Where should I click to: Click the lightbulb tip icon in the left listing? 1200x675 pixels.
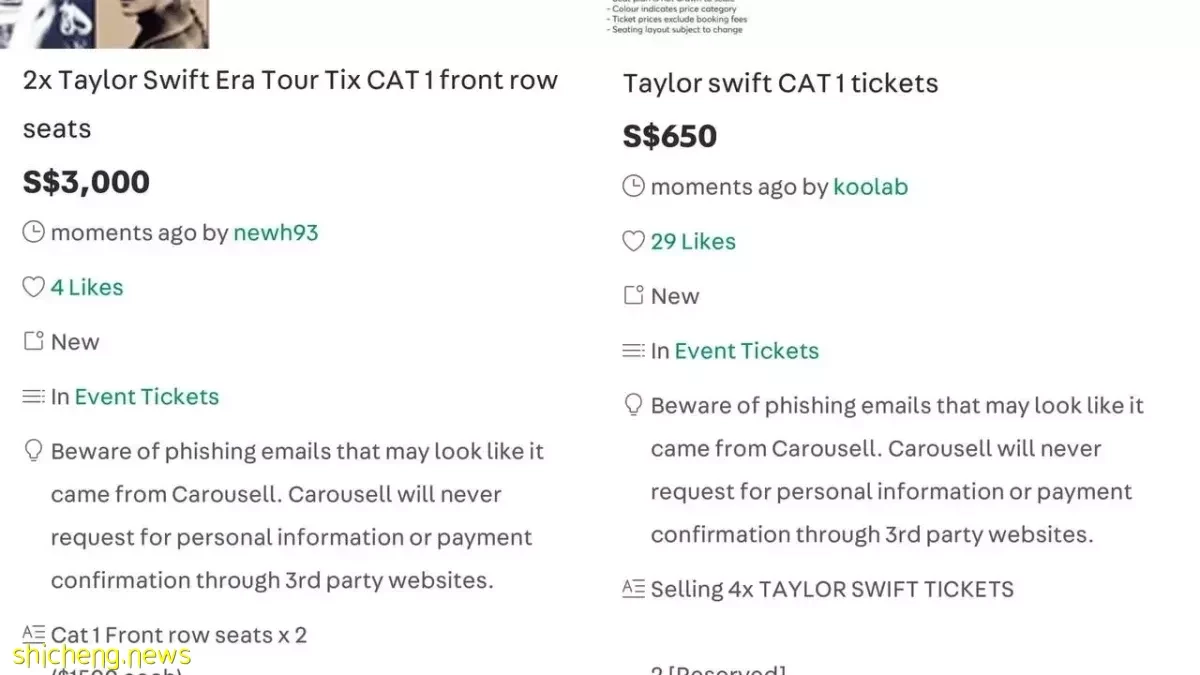pos(33,451)
